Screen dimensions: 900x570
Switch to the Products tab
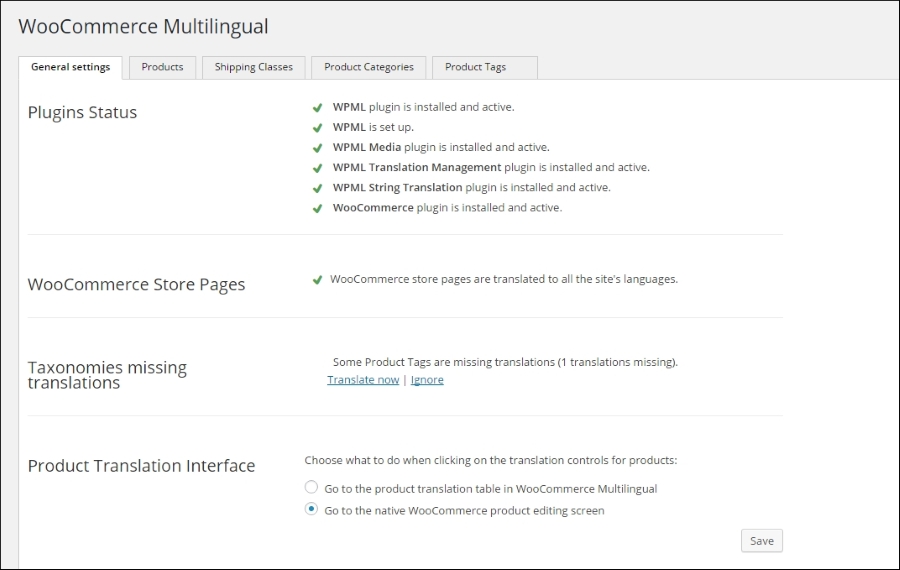[162, 67]
